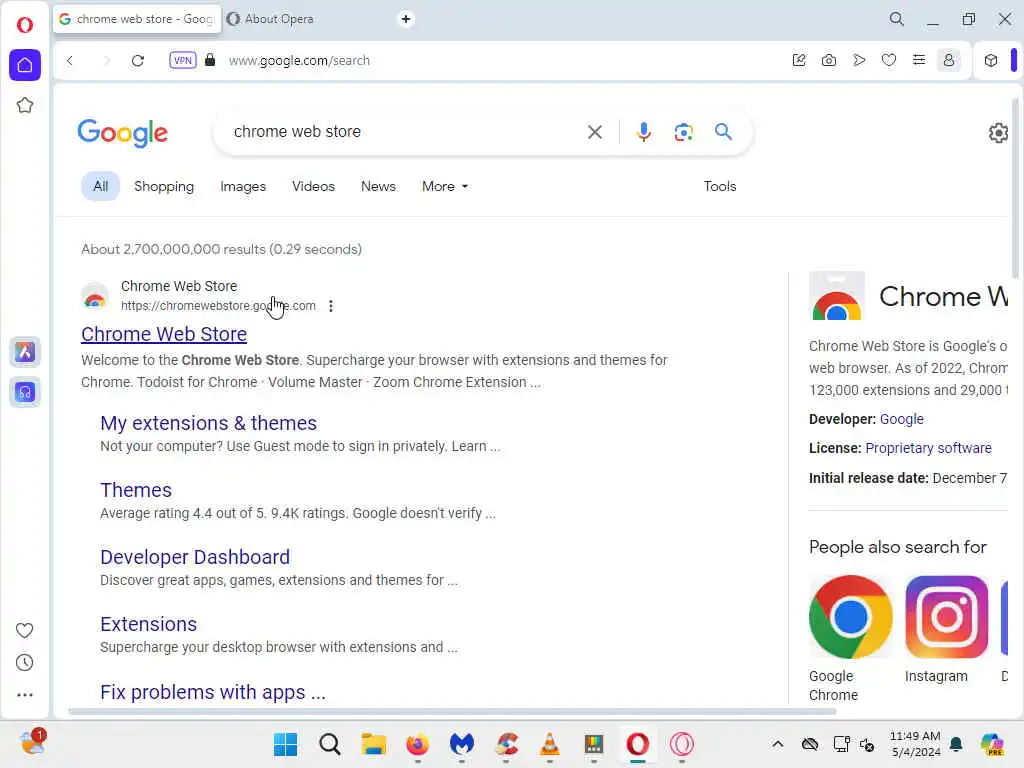This screenshot has height=768, width=1024.
Task: Open the Themes sitelink
Action: [x=136, y=490]
